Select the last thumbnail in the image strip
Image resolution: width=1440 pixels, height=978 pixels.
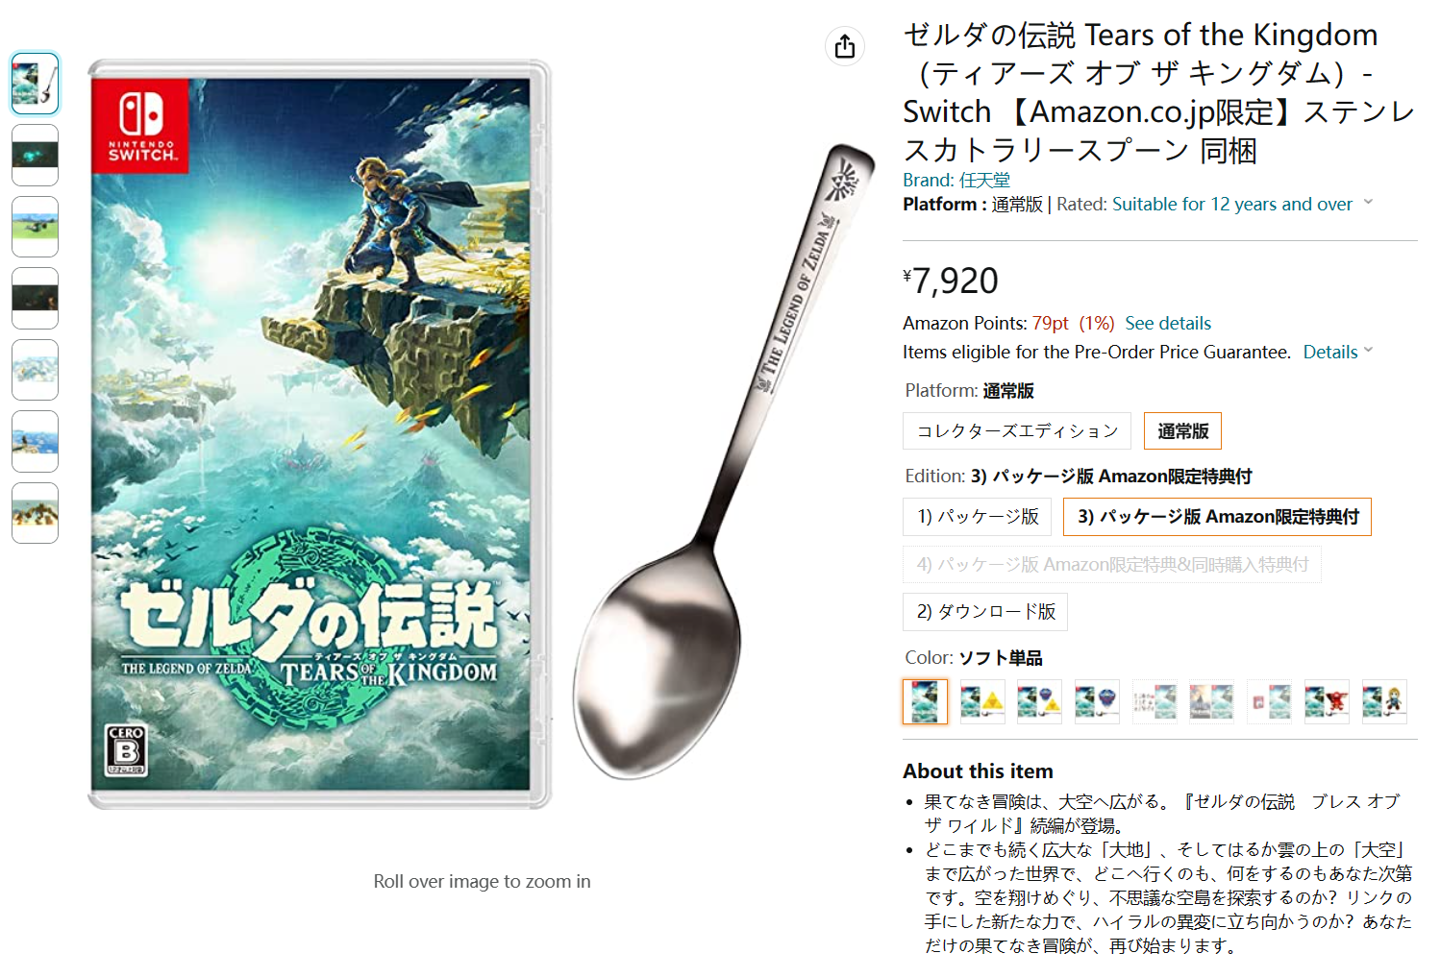pyautogui.click(x=35, y=513)
